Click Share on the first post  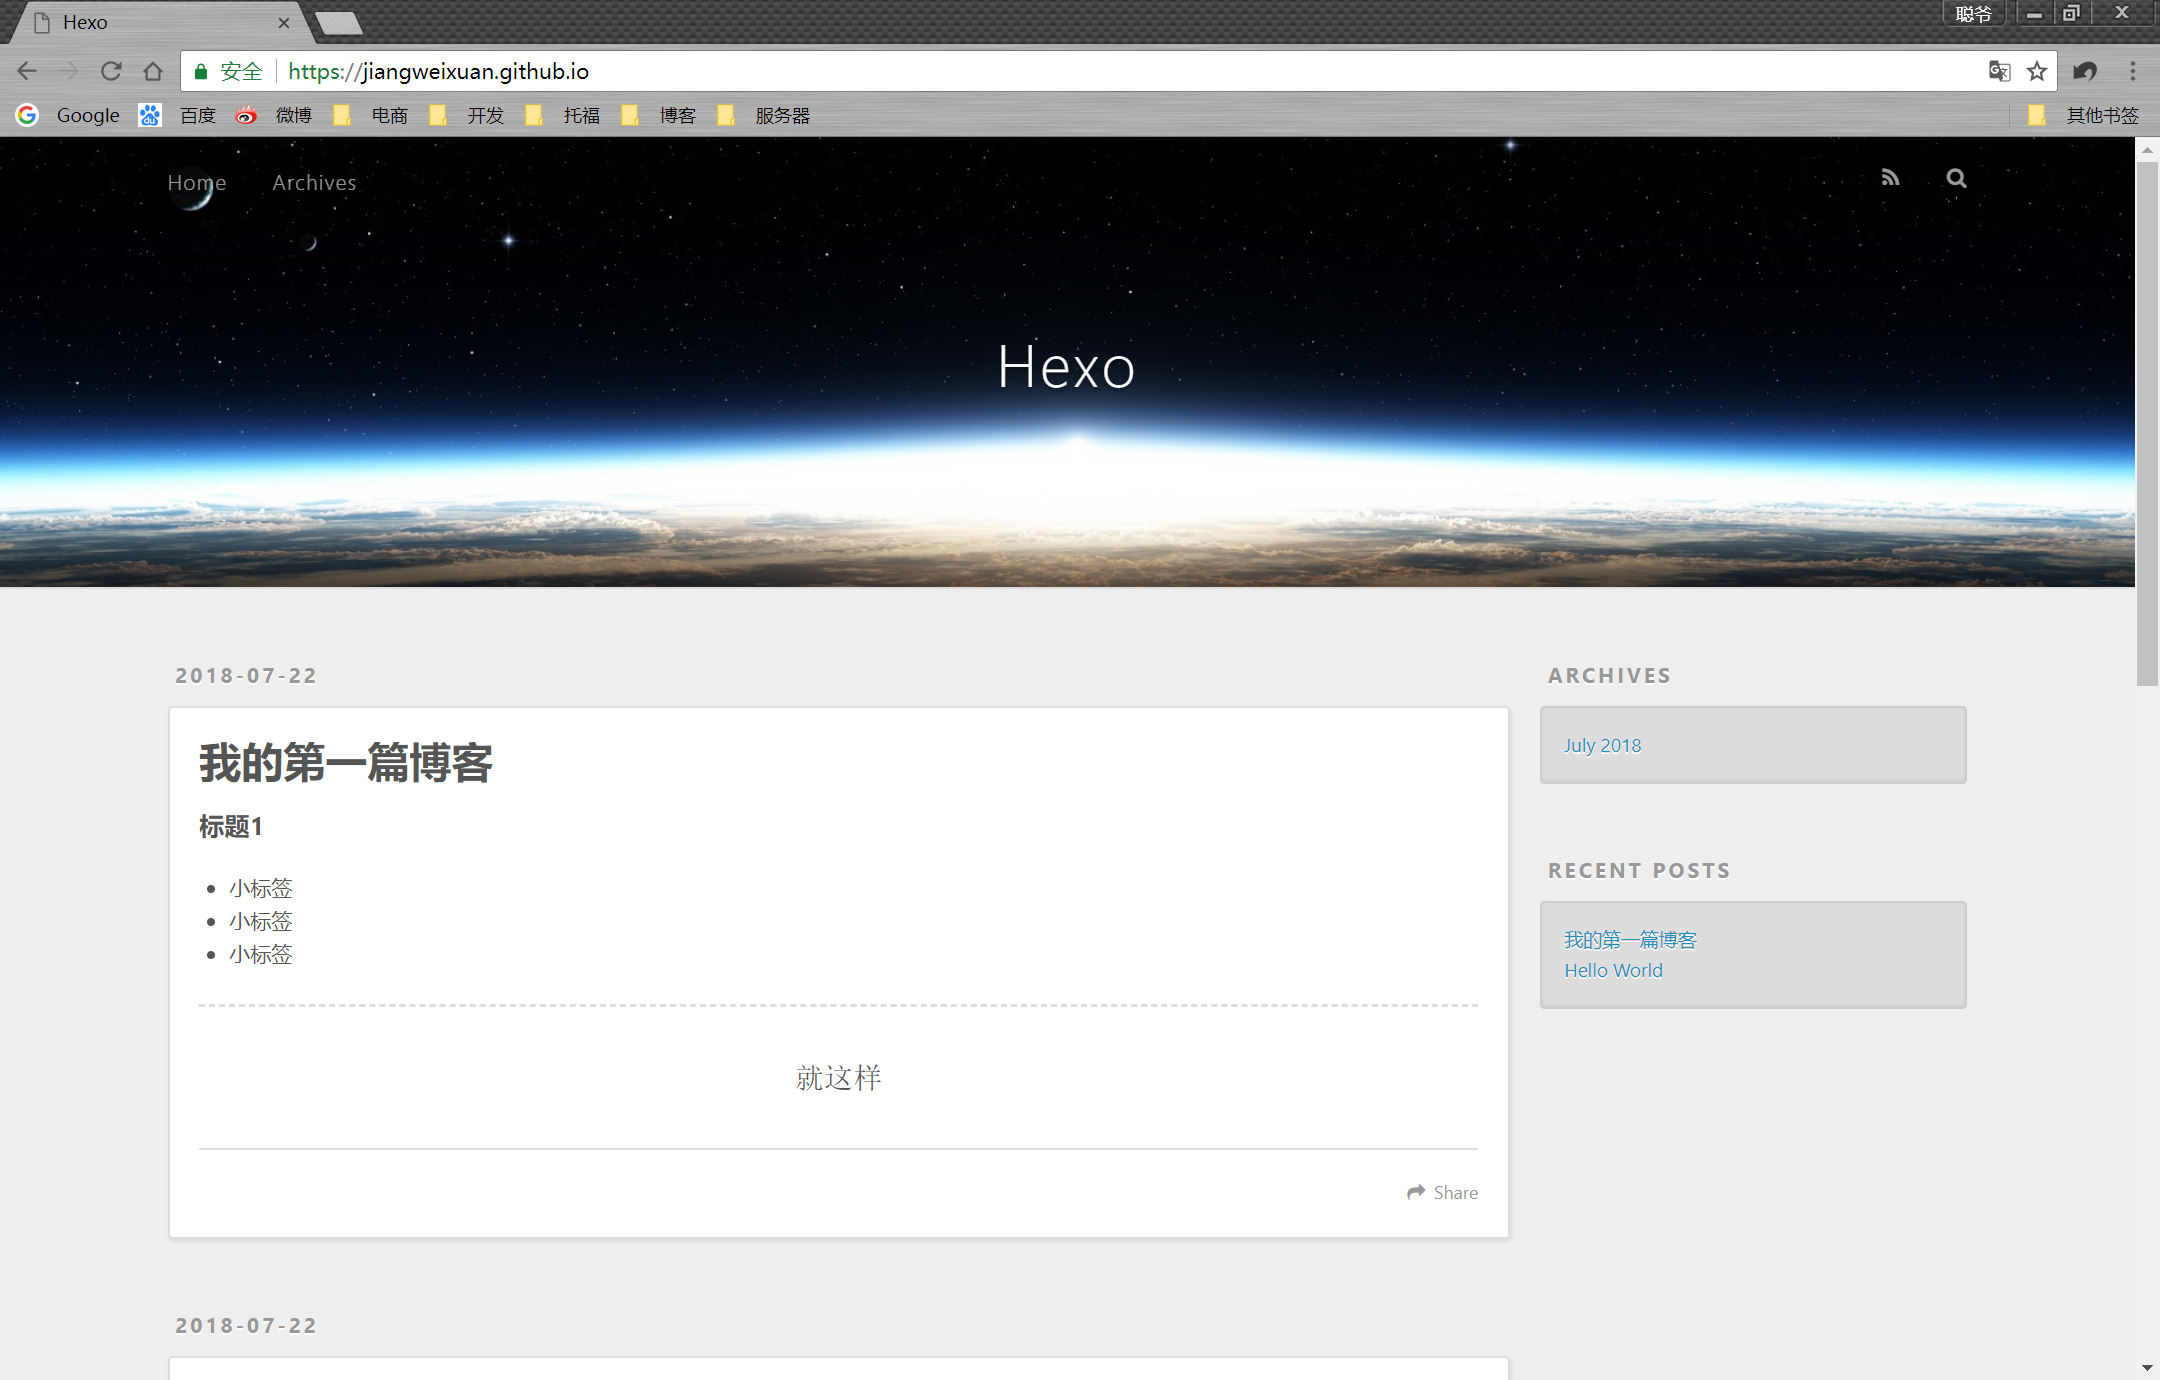point(1442,1192)
